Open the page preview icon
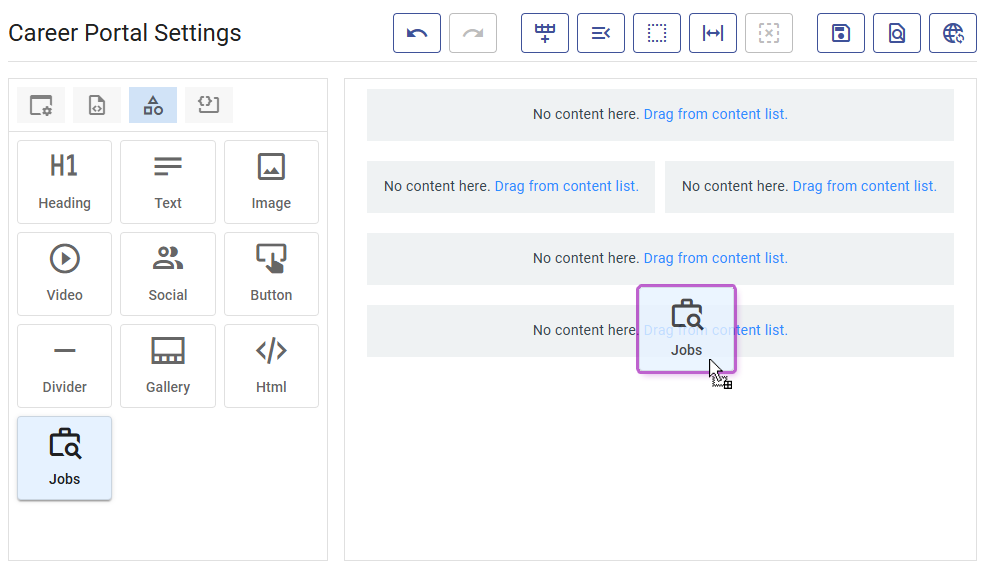The height and width of the screenshot is (573, 988). (x=897, y=33)
